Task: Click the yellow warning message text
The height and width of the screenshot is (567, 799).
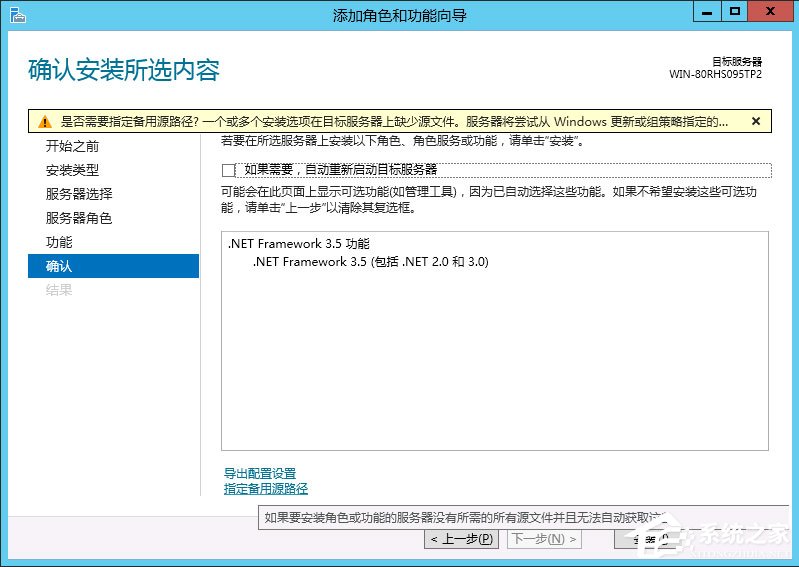Action: tap(390, 122)
